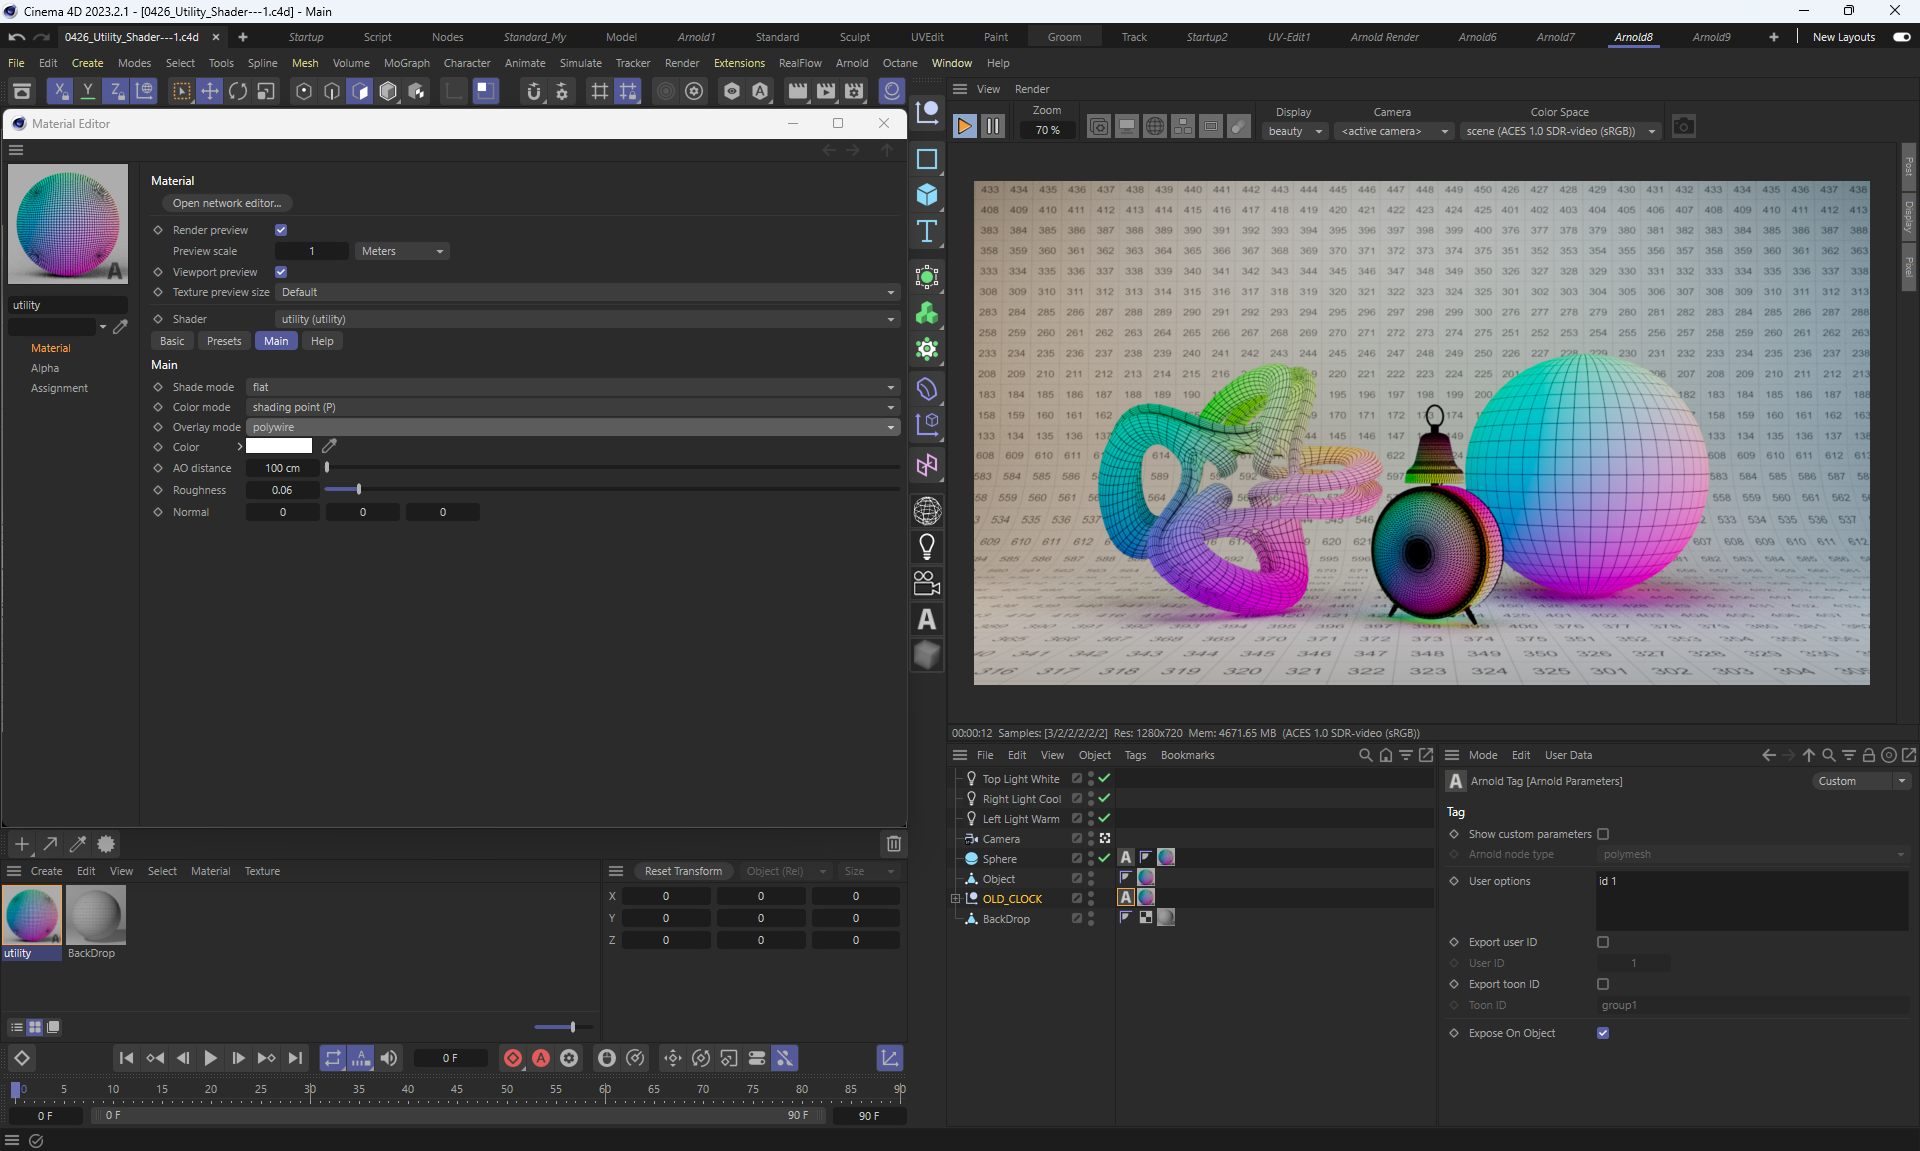Open the Shade mode dropdown
The image size is (1920, 1151).
(572, 387)
